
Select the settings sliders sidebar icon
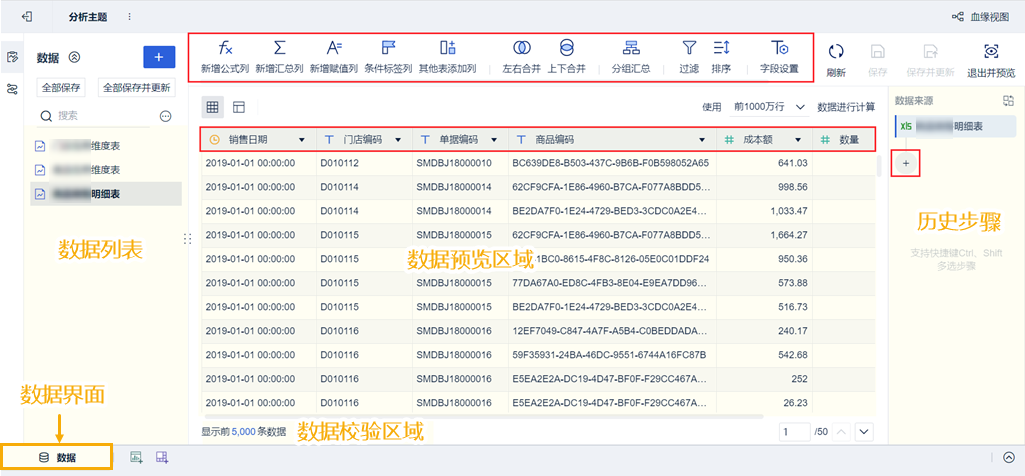pyautogui.click(x=12, y=89)
